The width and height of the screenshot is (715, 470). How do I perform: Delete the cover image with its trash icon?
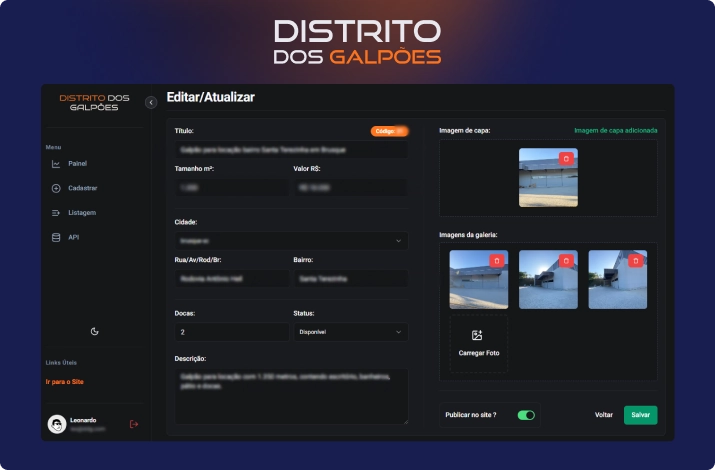pos(566,159)
